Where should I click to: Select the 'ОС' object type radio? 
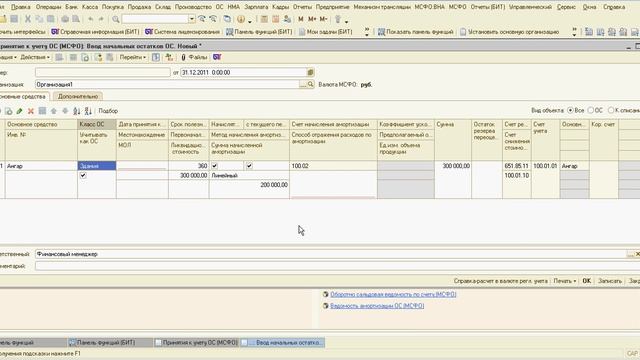coord(590,110)
